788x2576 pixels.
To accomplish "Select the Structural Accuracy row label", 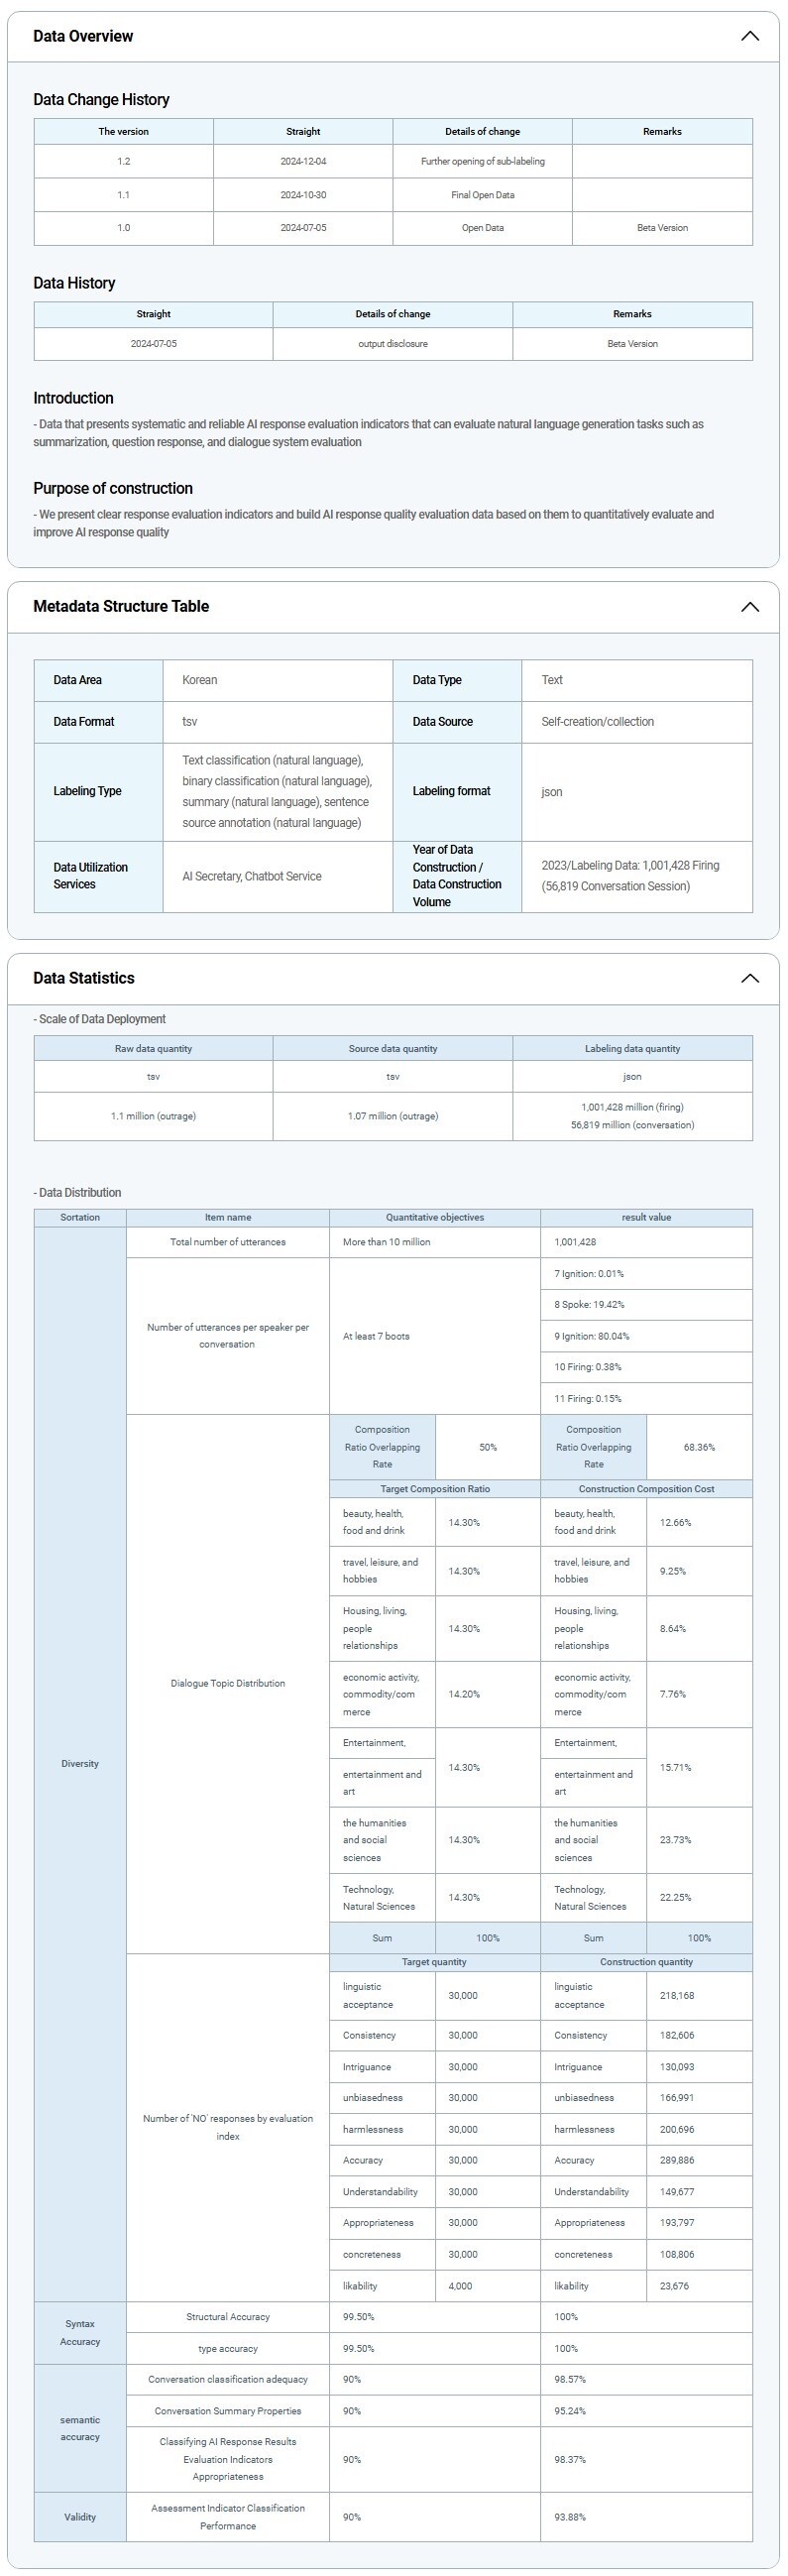I will [228, 2316].
